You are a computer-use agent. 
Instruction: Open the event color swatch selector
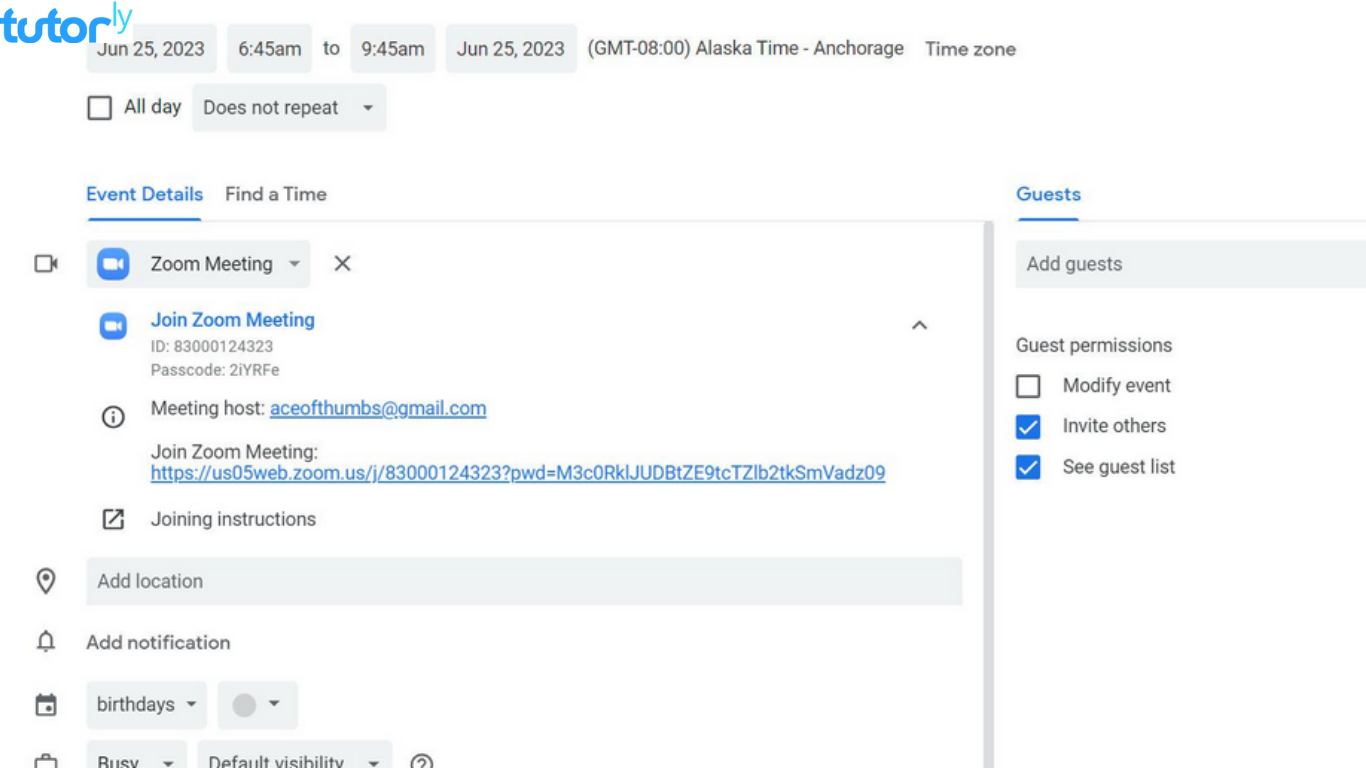tap(257, 704)
